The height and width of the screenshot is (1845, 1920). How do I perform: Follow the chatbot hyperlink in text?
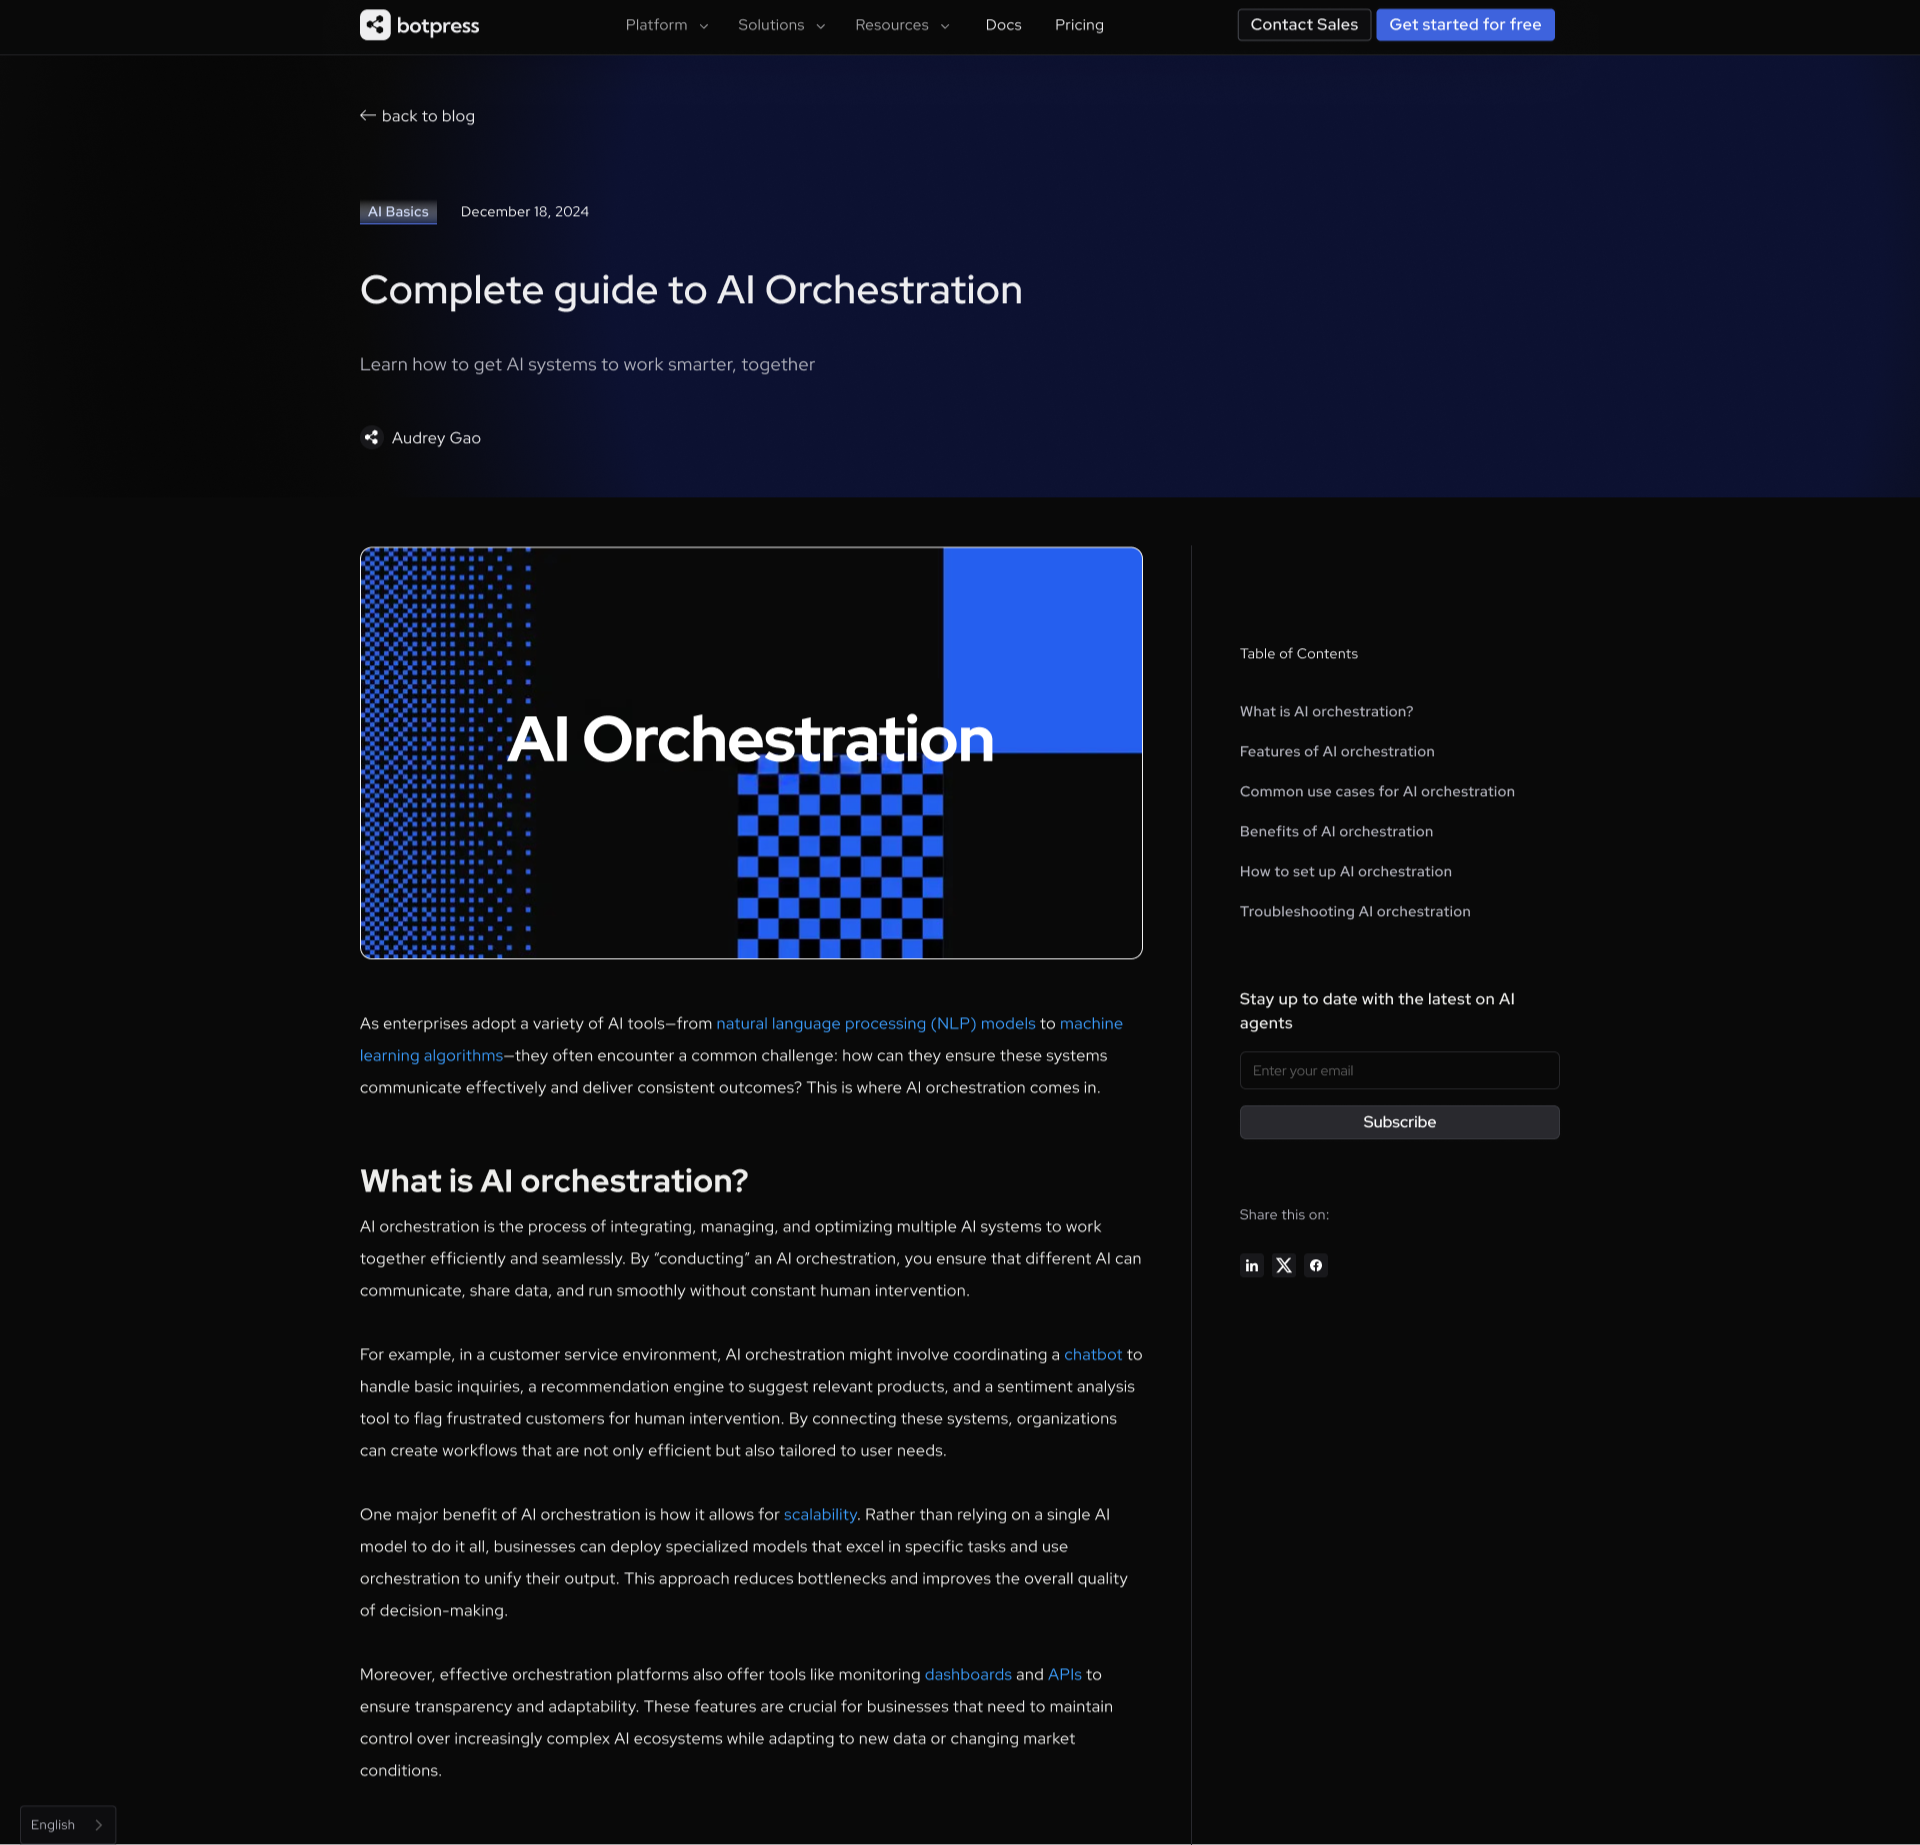coord(1092,1354)
